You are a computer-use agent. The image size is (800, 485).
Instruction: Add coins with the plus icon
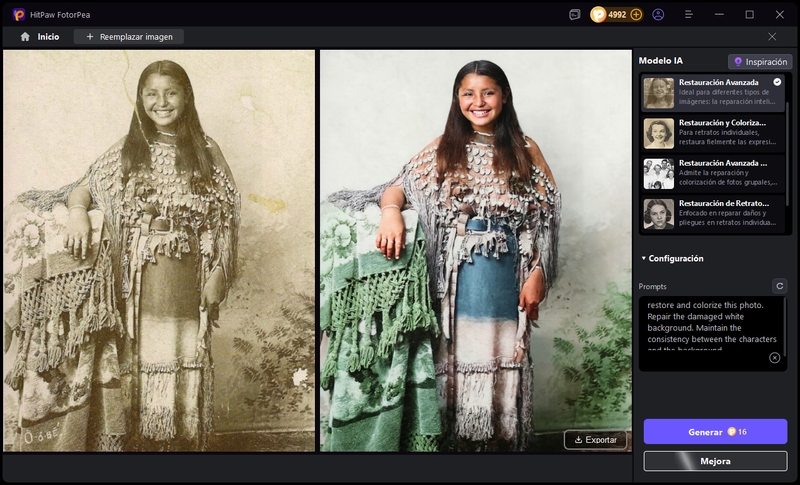636,15
